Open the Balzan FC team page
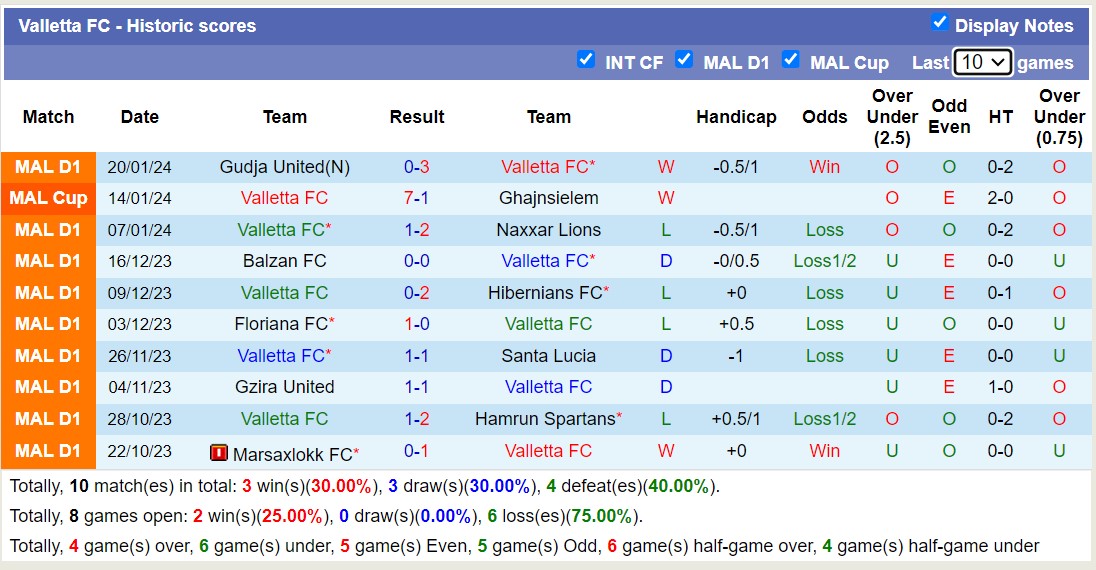This screenshot has width=1096, height=570. tap(285, 261)
